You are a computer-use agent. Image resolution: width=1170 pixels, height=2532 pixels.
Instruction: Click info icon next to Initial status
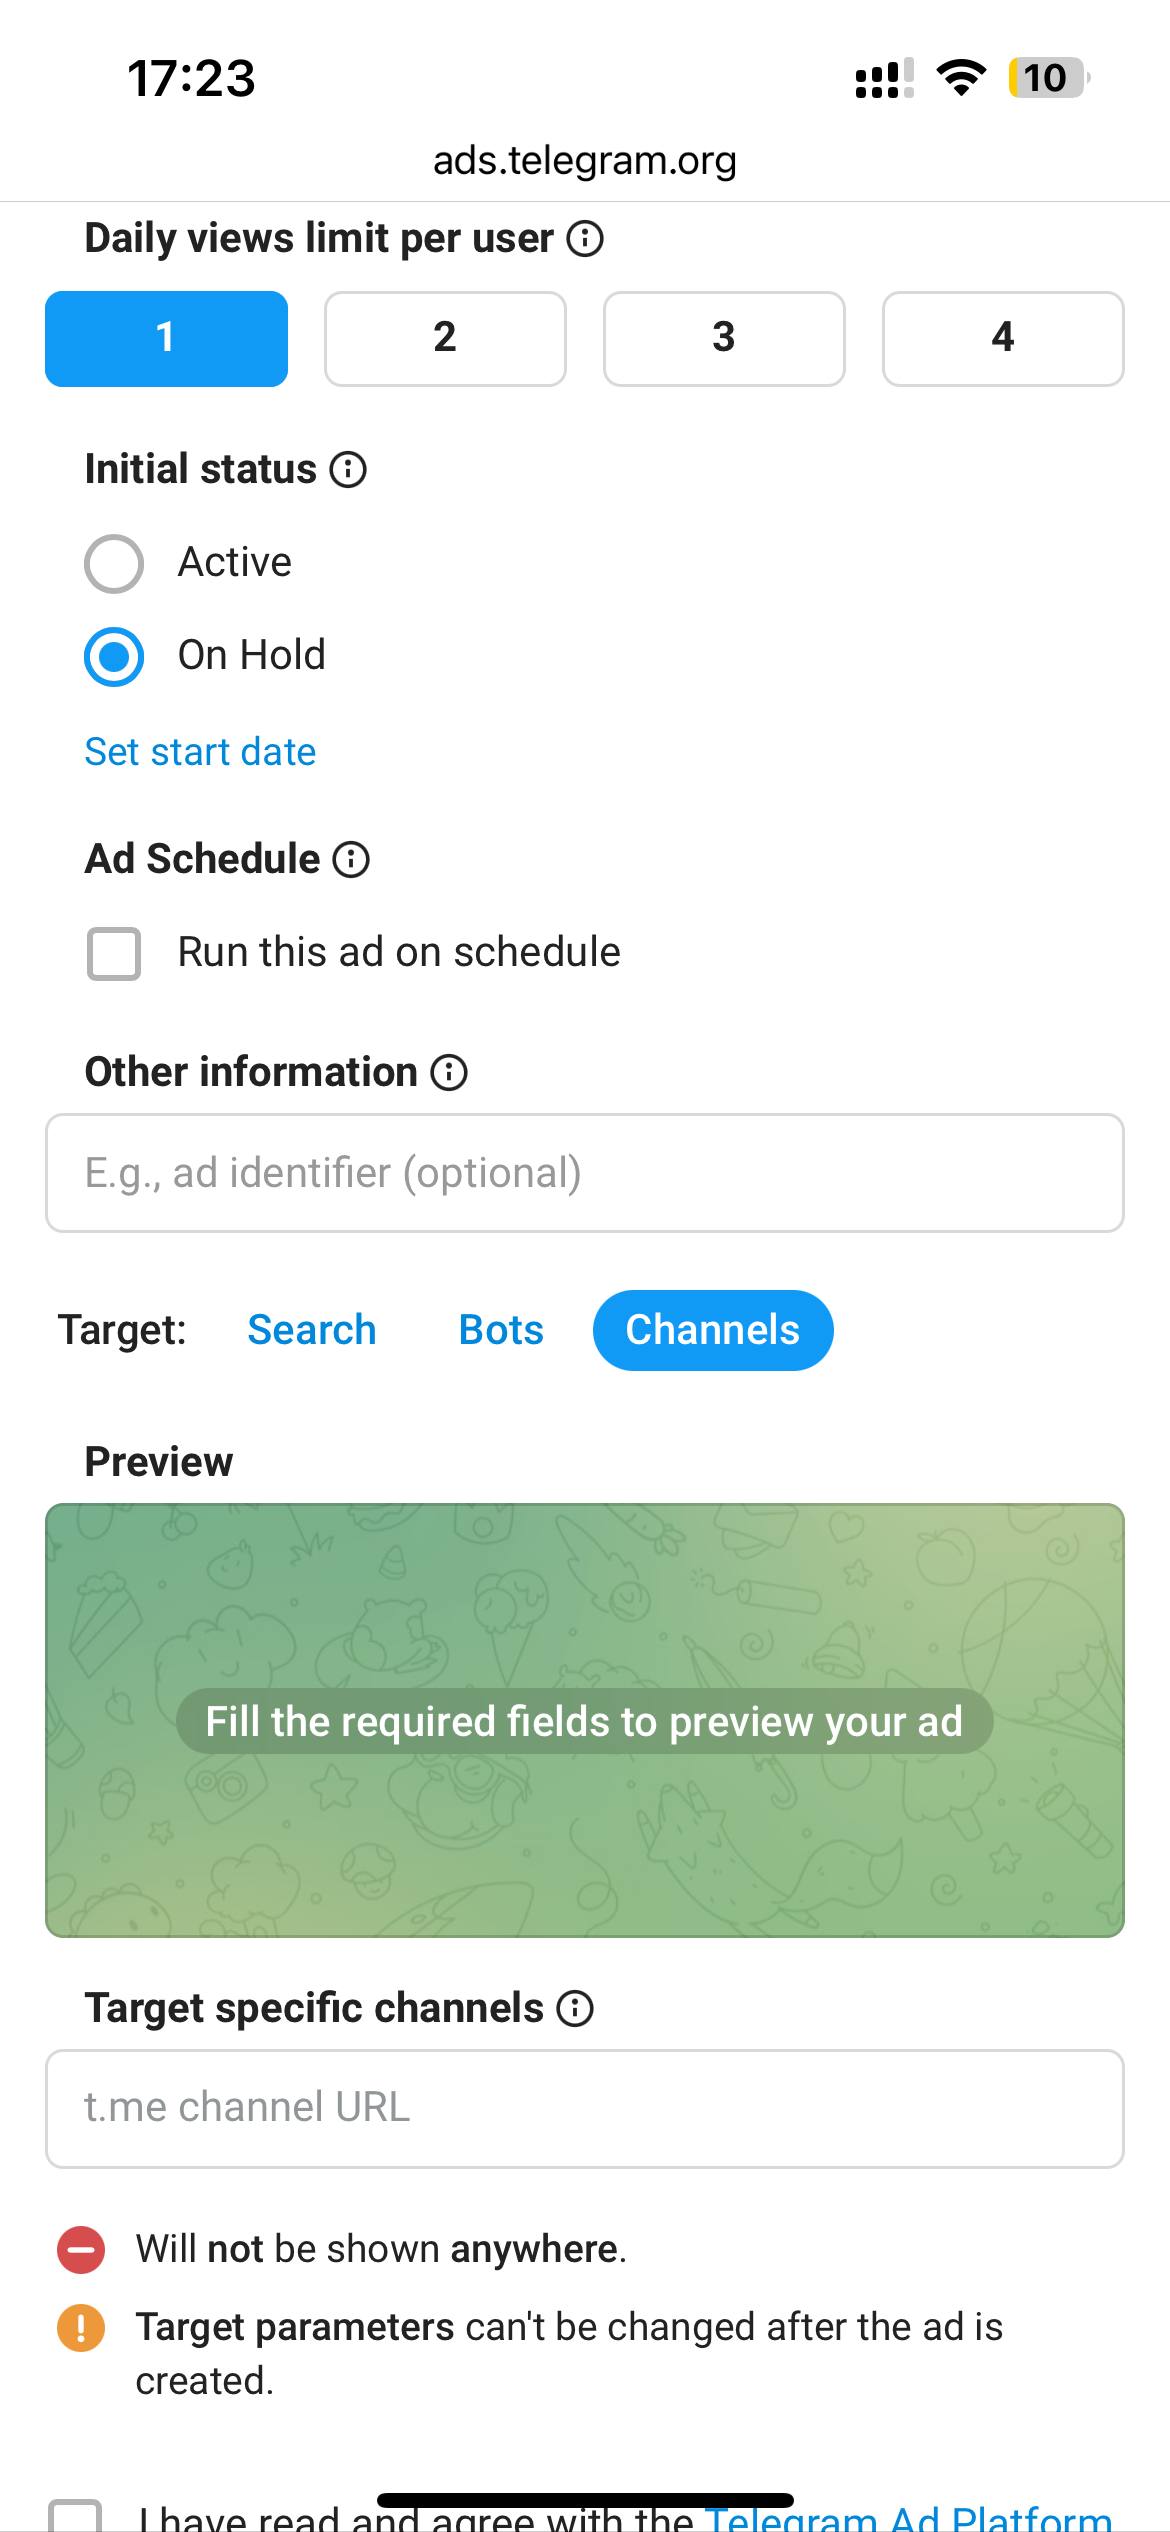(x=348, y=469)
